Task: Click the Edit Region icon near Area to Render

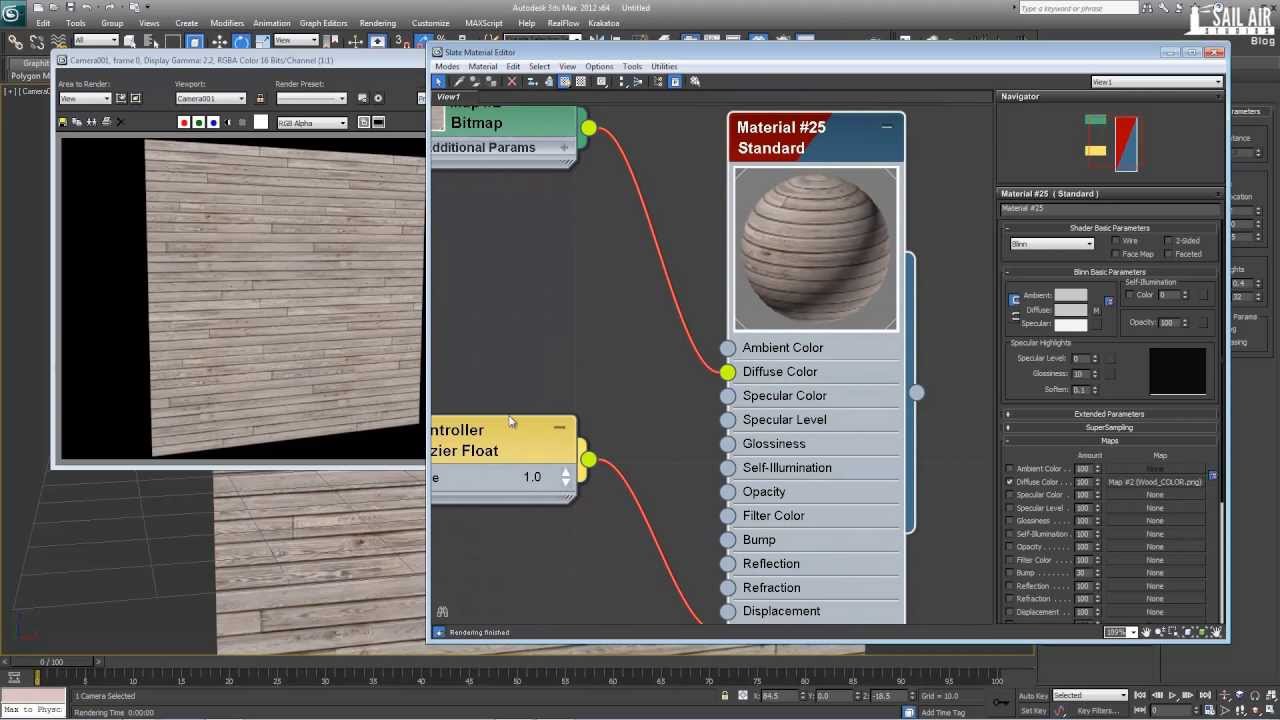Action: pyautogui.click(x=121, y=98)
